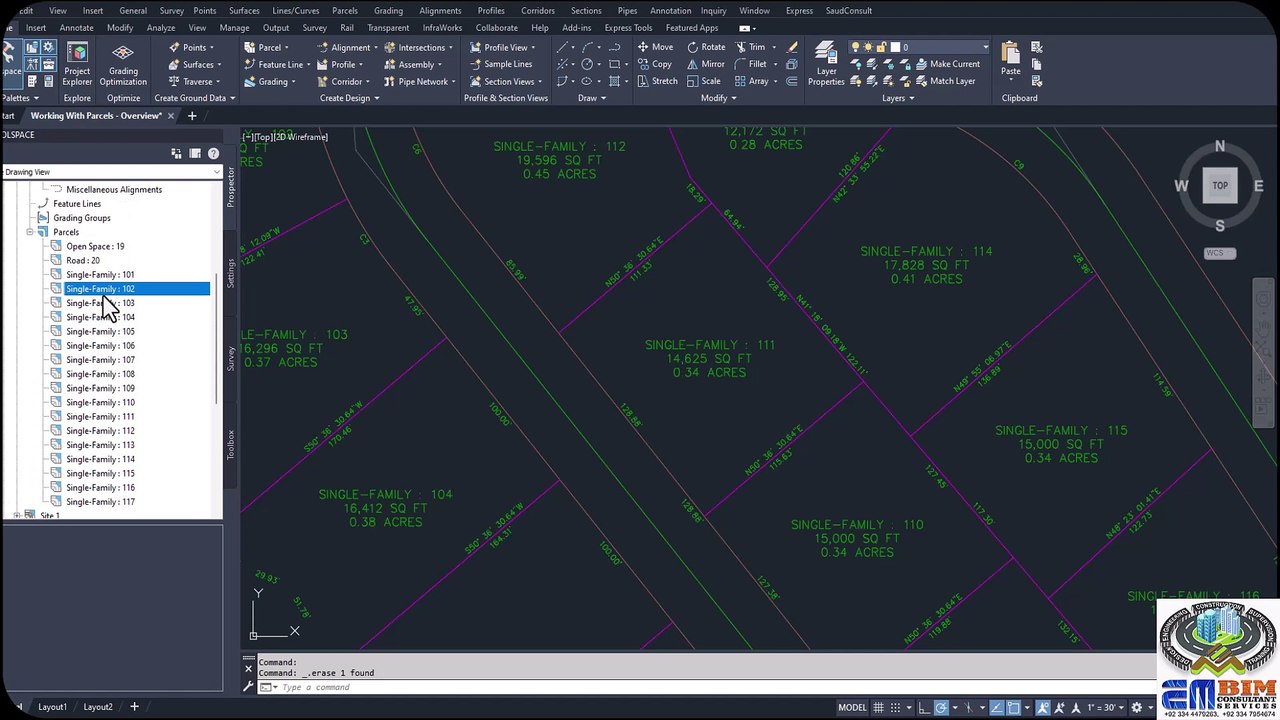The width and height of the screenshot is (1280, 720).
Task: Select the Scale tool
Action: [703, 81]
